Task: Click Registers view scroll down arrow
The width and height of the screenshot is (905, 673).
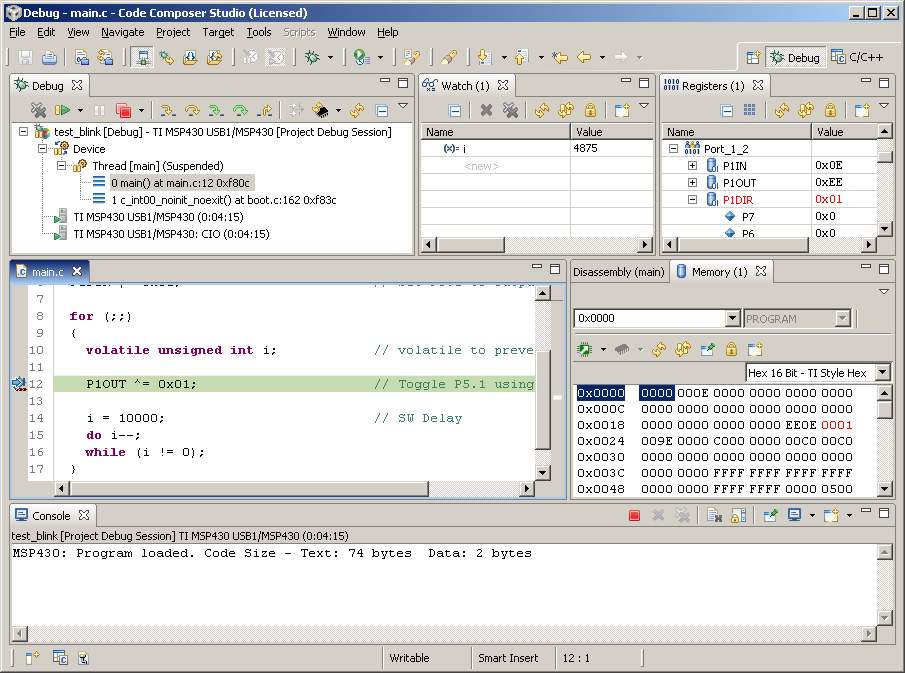Action: pos(884,229)
